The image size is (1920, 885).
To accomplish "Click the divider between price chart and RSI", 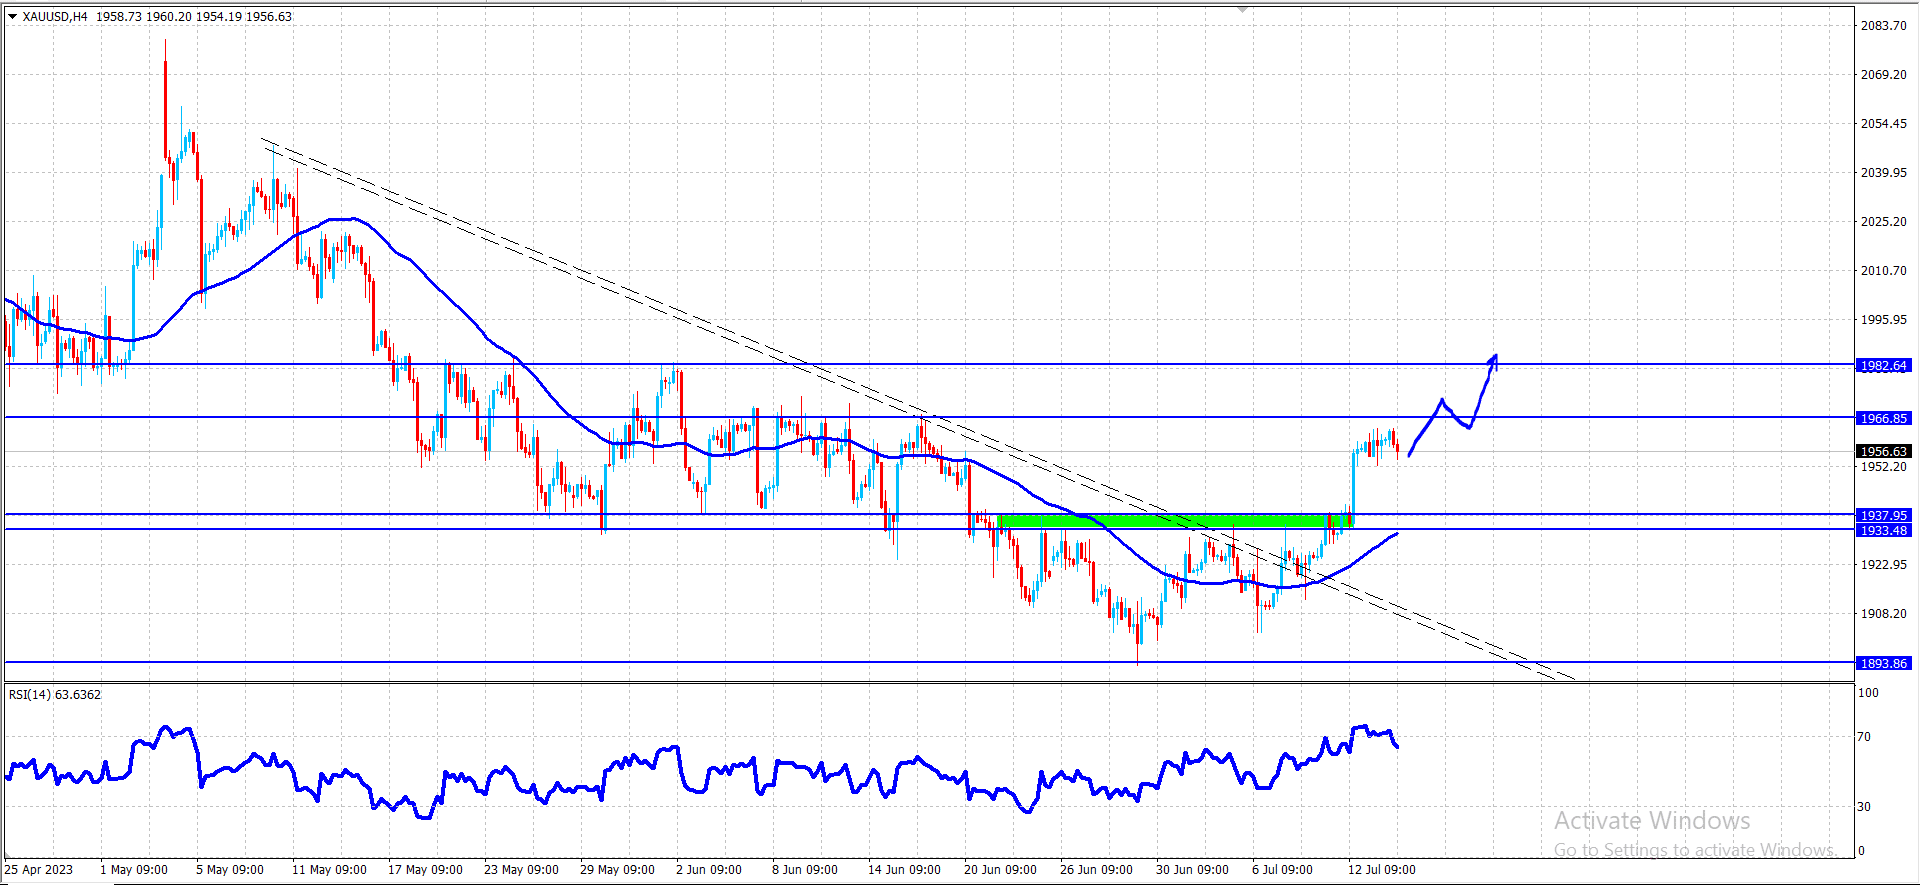I will coord(928,683).
